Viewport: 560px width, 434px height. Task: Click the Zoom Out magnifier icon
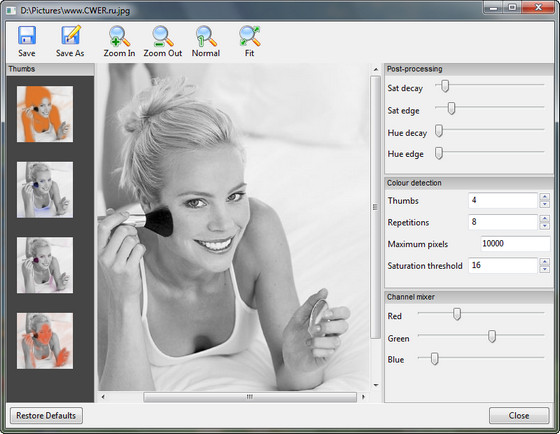pos(163,36)
